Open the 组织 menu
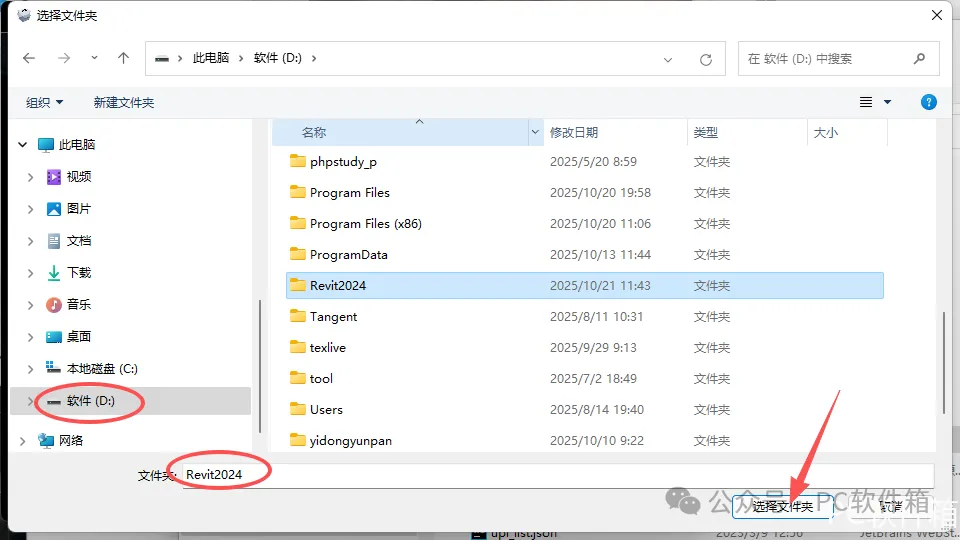This screenshot has width=960, height=540. 44,102
